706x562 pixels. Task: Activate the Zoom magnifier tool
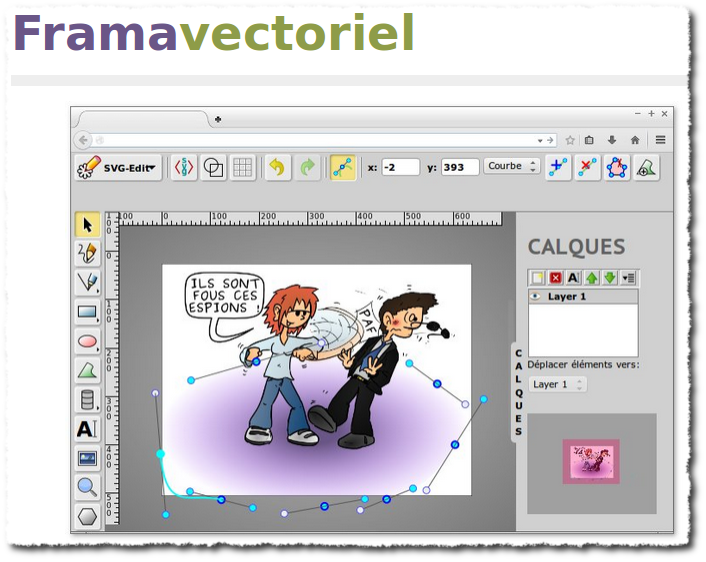click(x=88, y=488)
